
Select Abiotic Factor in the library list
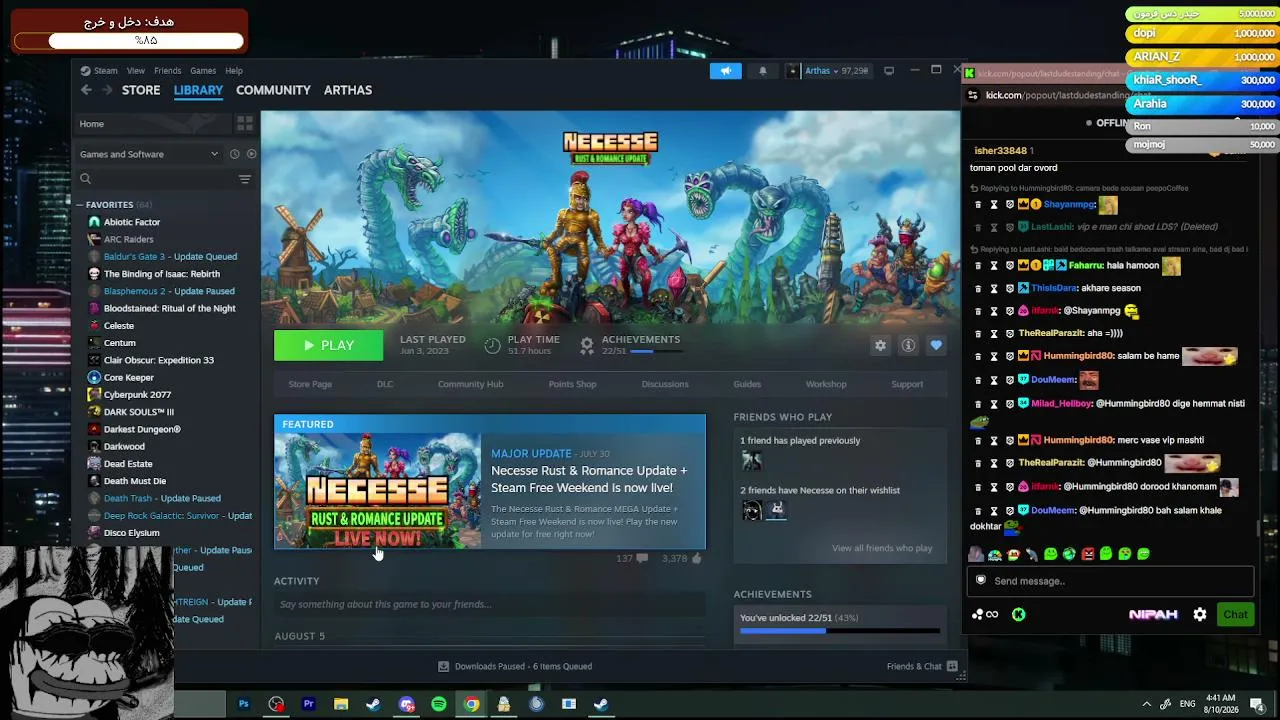pyautogui.click(x=132, y=222)
